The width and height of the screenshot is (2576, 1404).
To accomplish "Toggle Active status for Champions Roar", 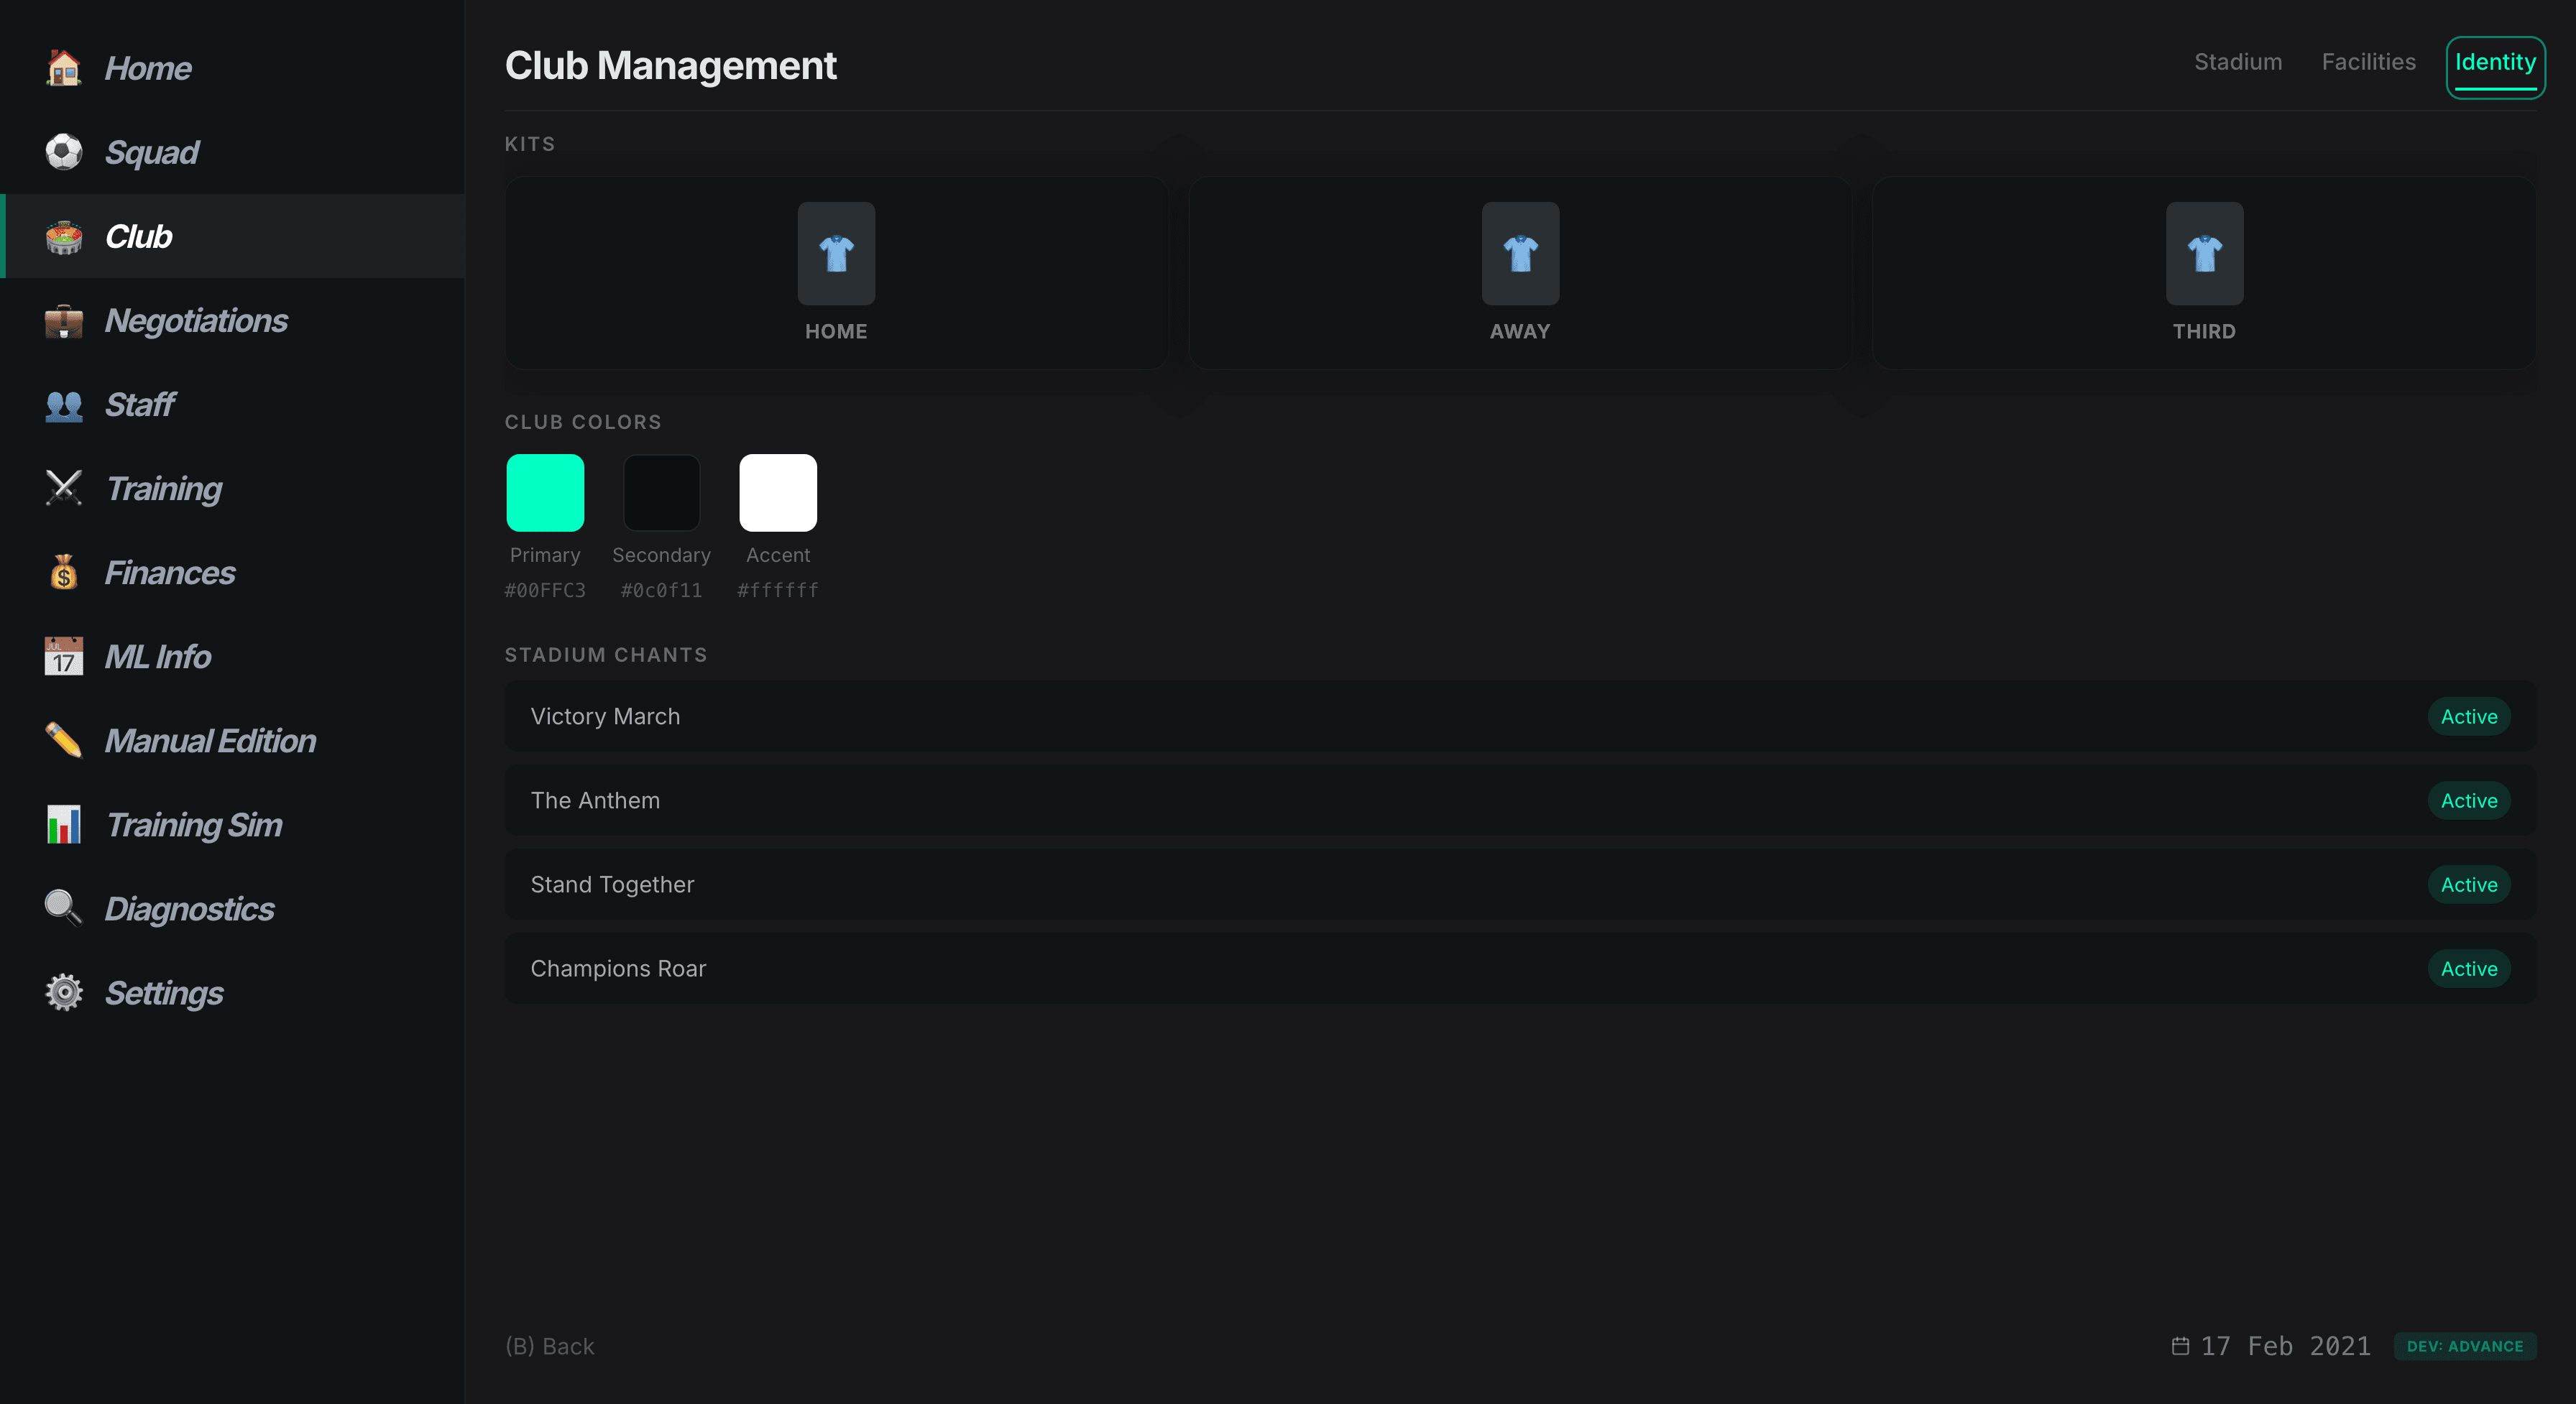I will coord(2469,968).
